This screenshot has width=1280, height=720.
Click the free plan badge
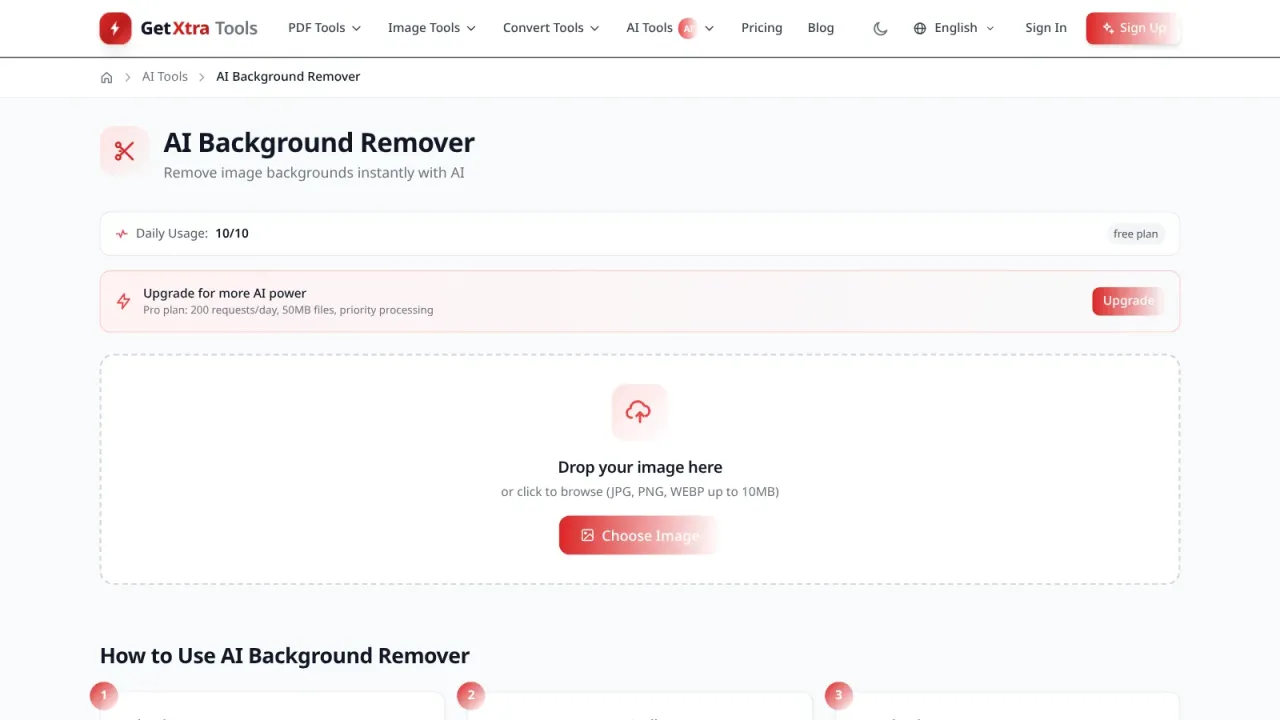pos(1136,234)
